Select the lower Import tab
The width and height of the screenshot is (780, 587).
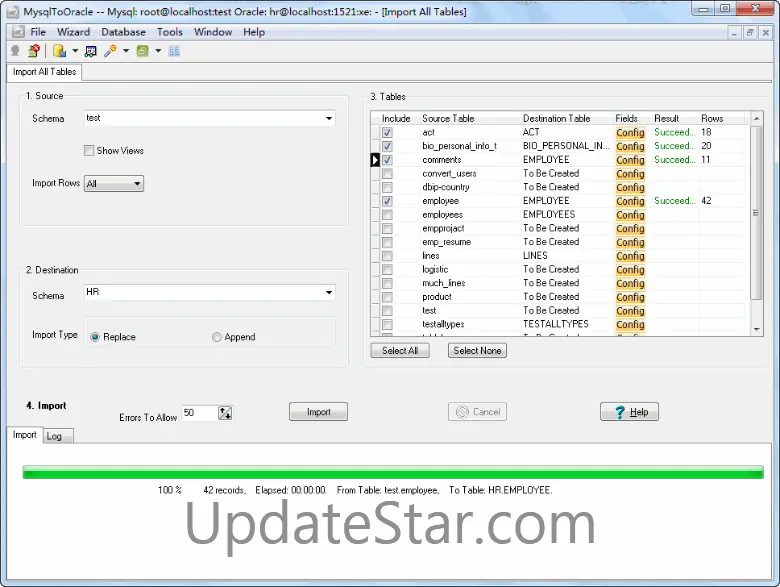[x=24, y=435]
